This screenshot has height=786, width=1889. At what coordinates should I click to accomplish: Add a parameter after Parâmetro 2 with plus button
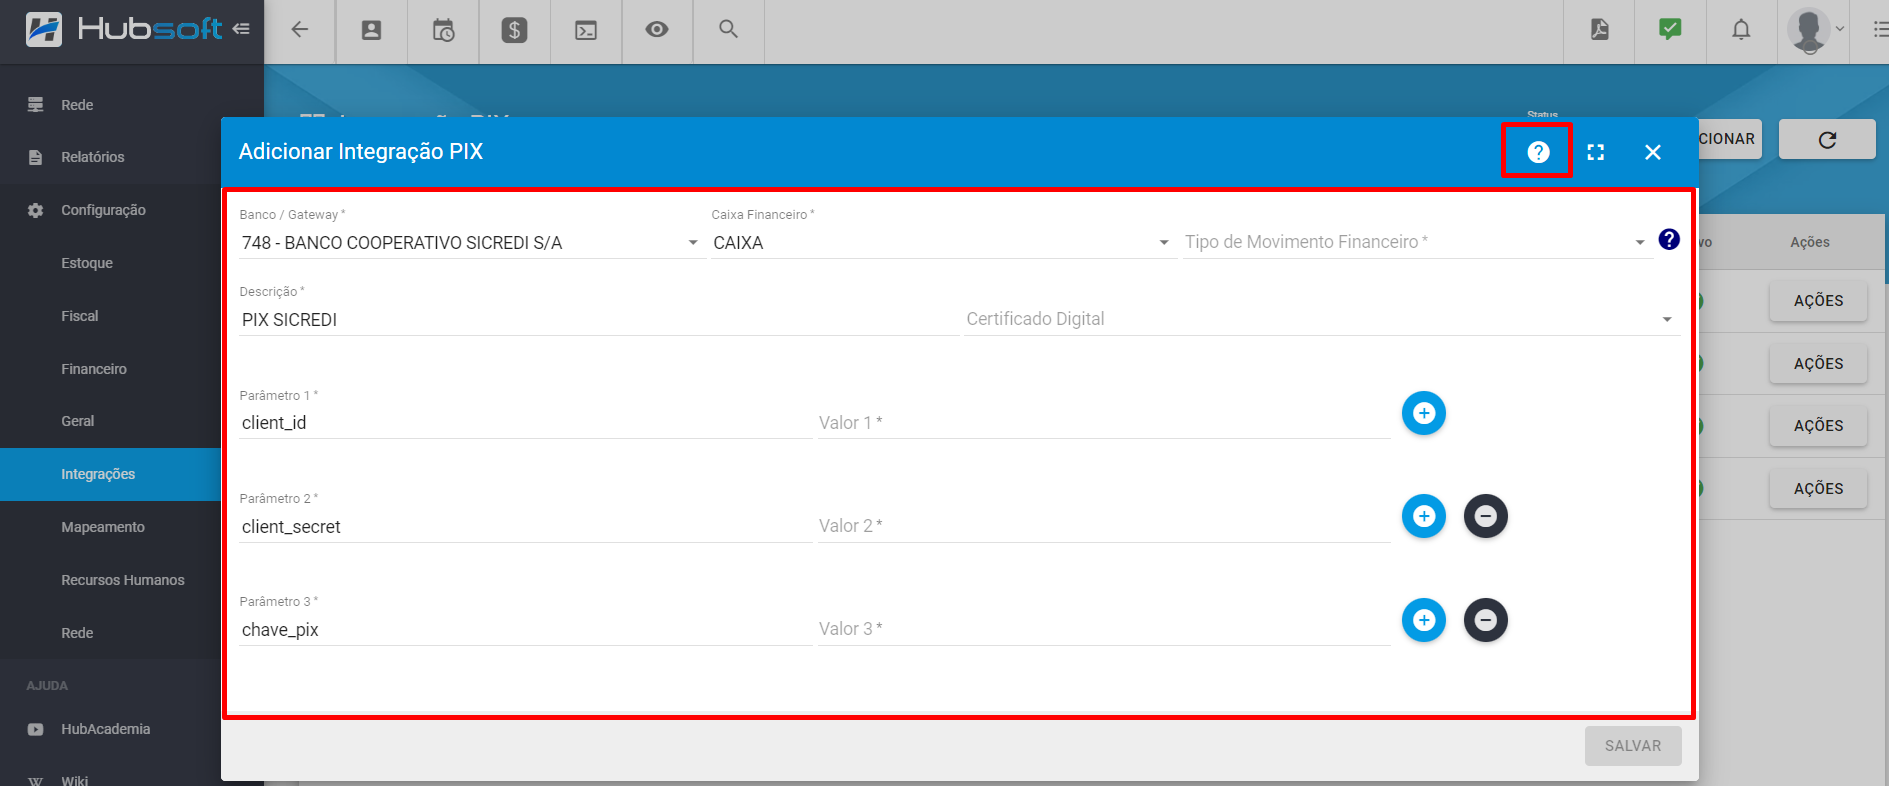tap(1424, 516)
